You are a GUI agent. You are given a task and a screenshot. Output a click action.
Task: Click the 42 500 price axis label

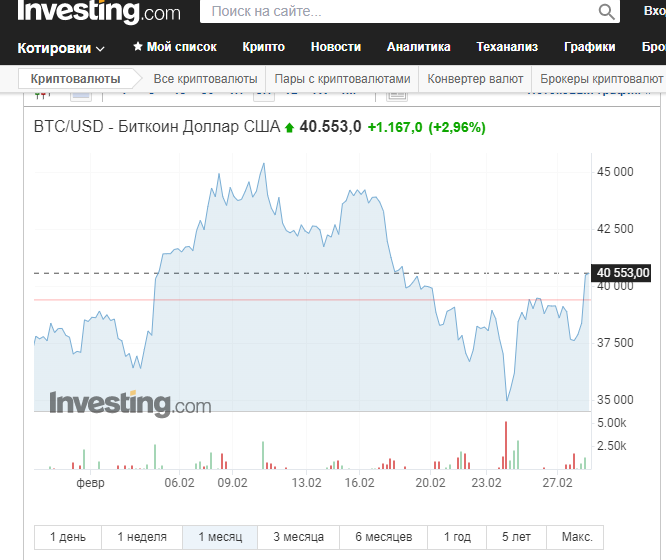tap(615, 229)
